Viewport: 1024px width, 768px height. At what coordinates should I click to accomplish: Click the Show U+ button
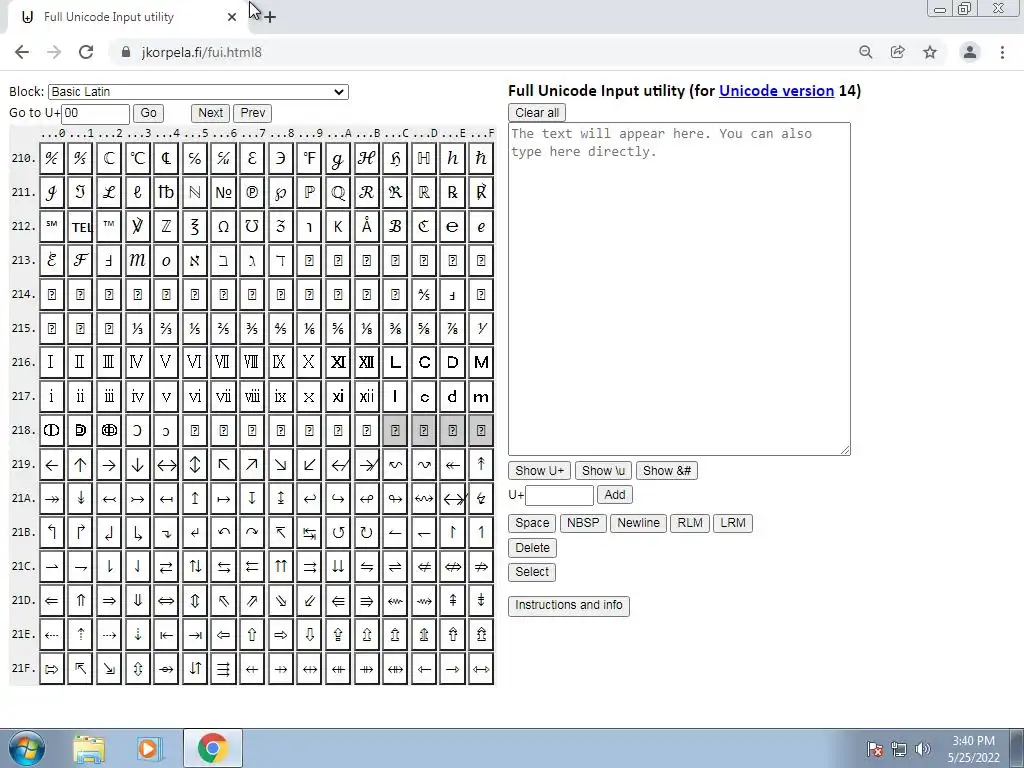click(539, 470)
